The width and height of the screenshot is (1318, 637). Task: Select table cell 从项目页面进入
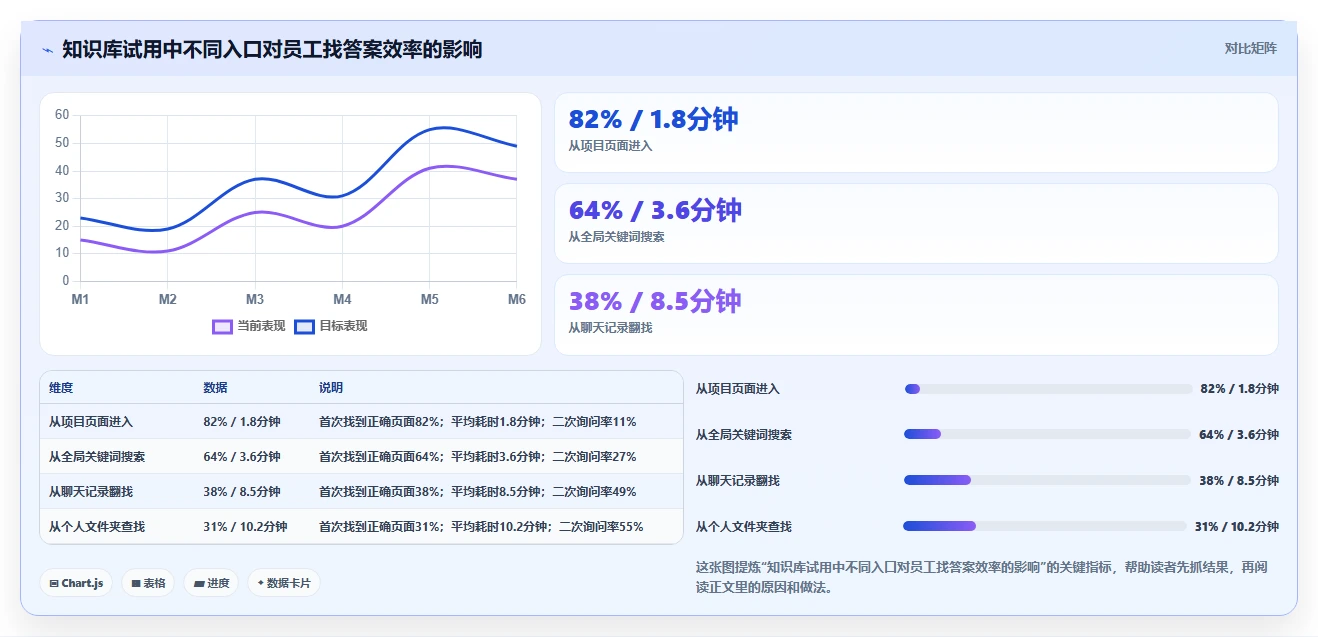(91, 422)
